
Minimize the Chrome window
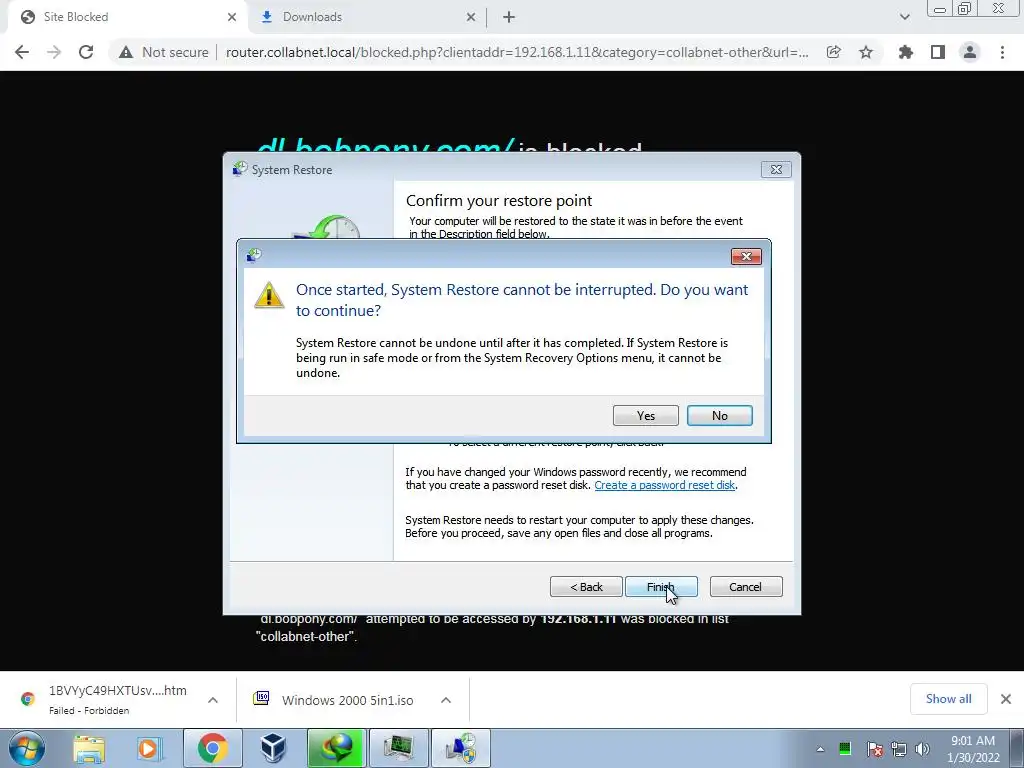click(x=940, y=9)
